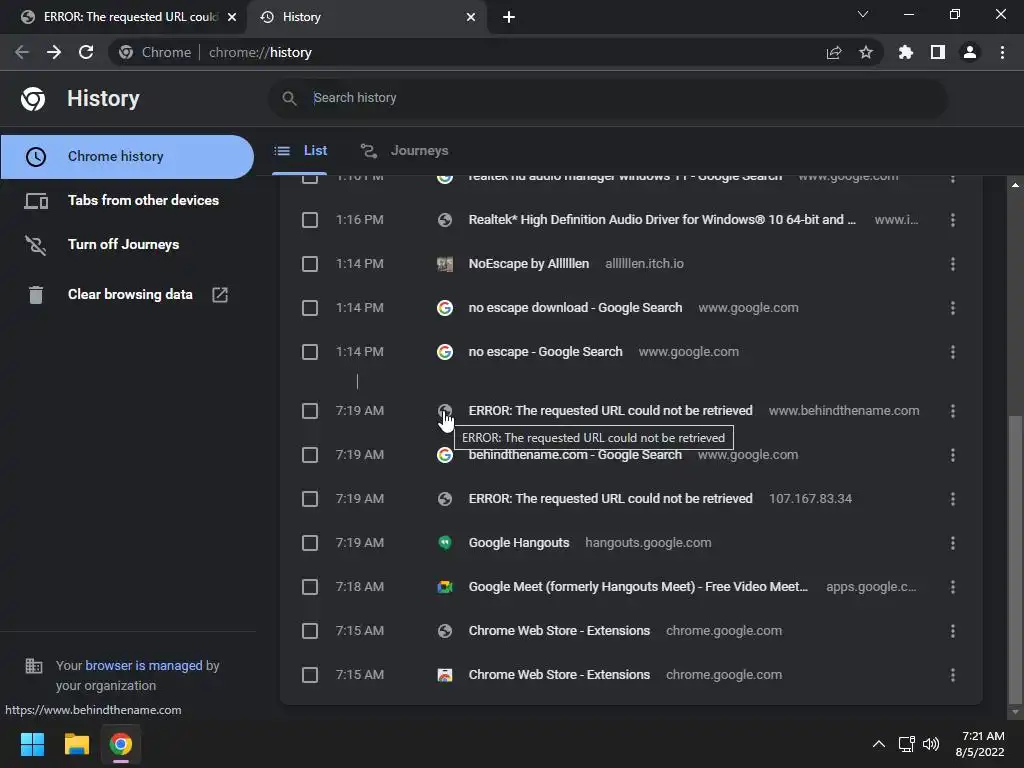This screenshot has width=1024, height=768.
Task: Show hidden system tray icons
Action: (x=879, y=744)
